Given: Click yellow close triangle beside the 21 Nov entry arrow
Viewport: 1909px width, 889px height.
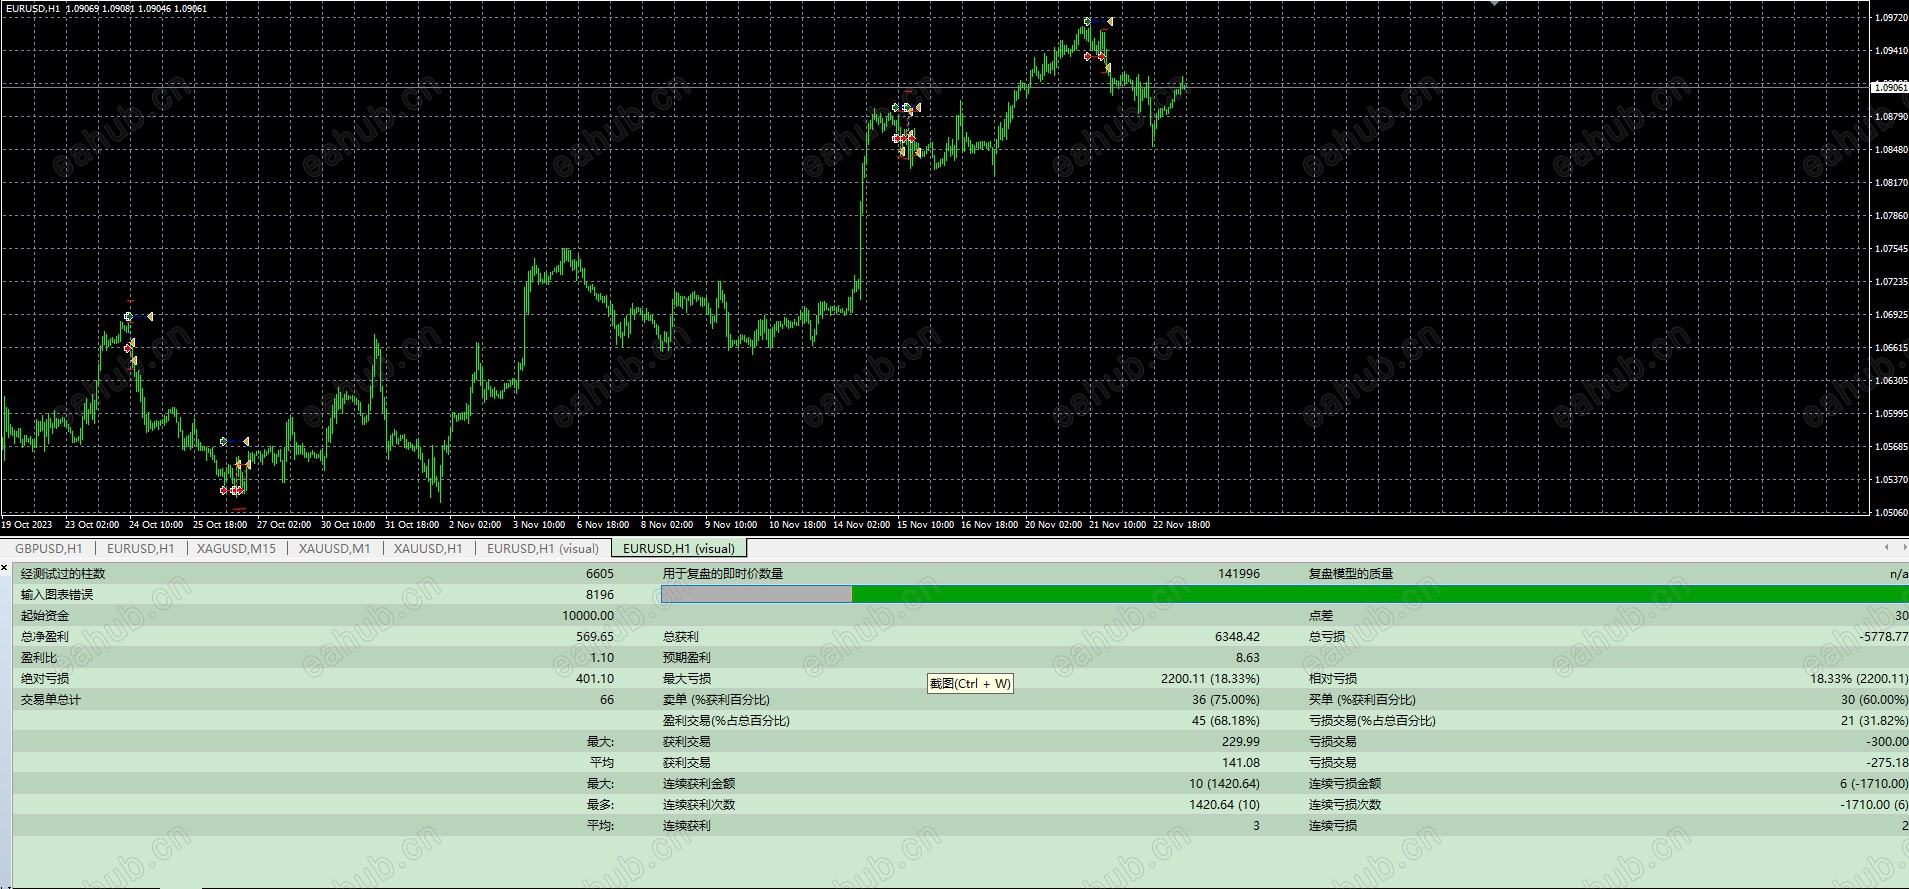Looking at the screenshot, I should pyautogui.click(x=1109, y=21).
